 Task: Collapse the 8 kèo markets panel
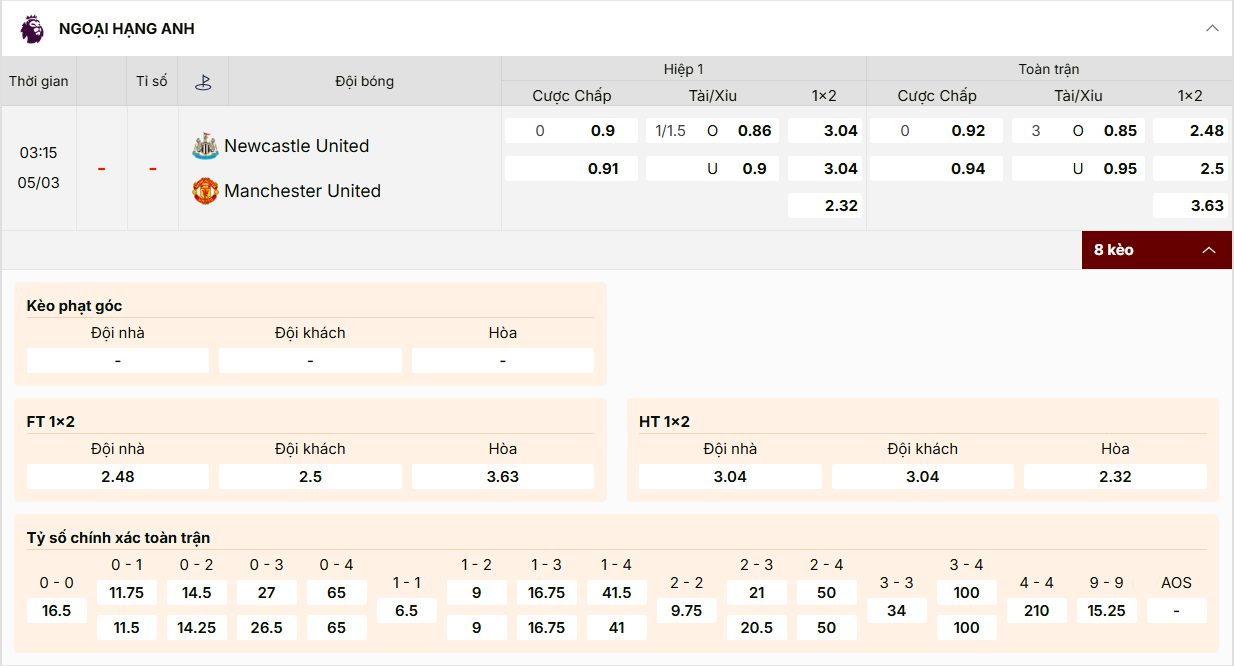[1209, 250]
